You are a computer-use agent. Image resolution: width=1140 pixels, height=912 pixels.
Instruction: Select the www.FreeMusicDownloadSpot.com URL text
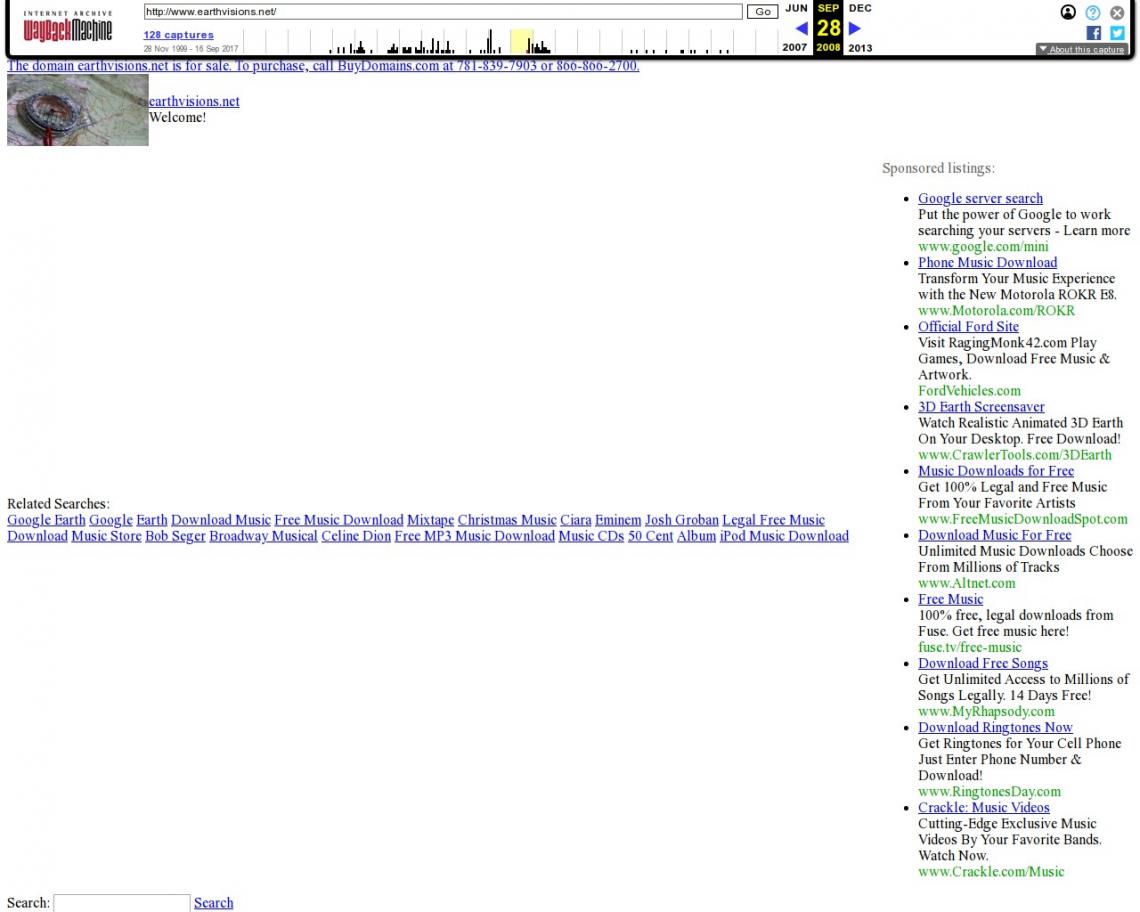pyautogui.click(x=1022, y=519)
